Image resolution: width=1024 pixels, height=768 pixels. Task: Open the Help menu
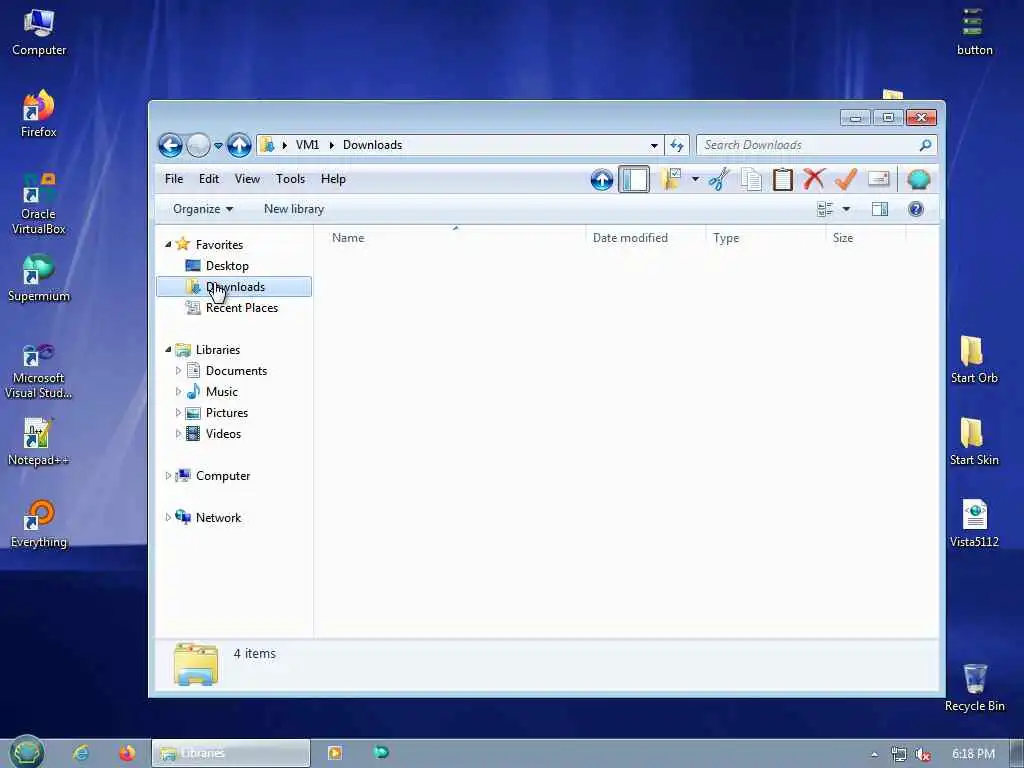coord(333,179)
